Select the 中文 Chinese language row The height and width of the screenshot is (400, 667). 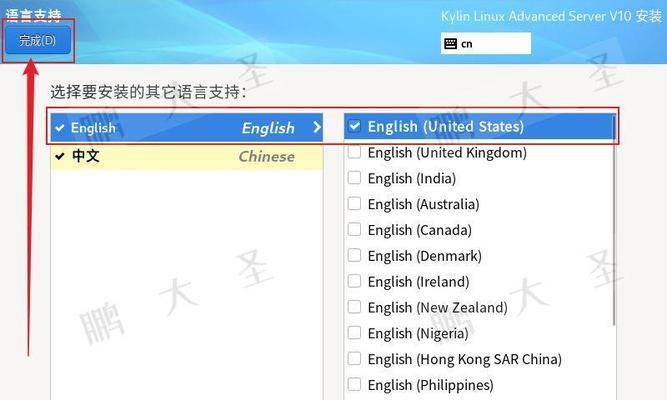coord(187,156)
